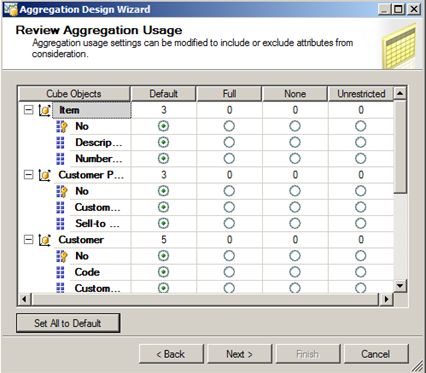Click the key icon of No under Customer
The height and width of the screenshot is (373, 426).
click(61, 256)
